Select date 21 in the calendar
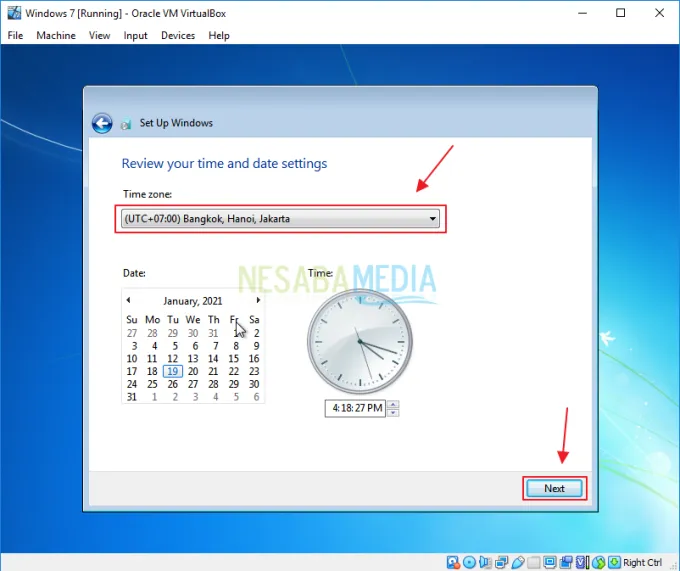680x571 pixels. tap(213, 371)
